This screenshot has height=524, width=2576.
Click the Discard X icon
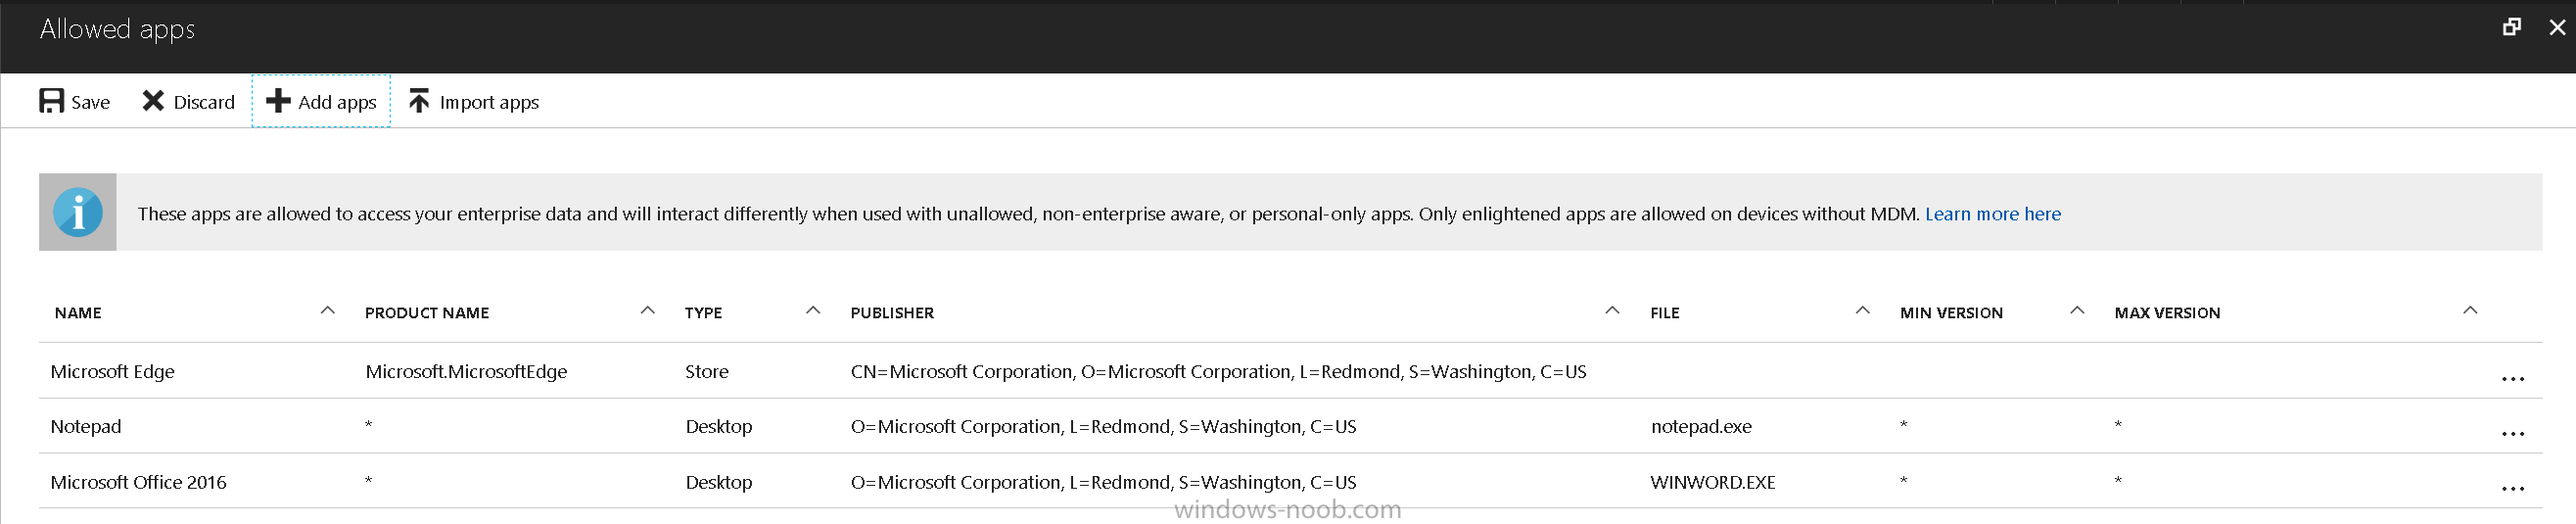point(153,101)
